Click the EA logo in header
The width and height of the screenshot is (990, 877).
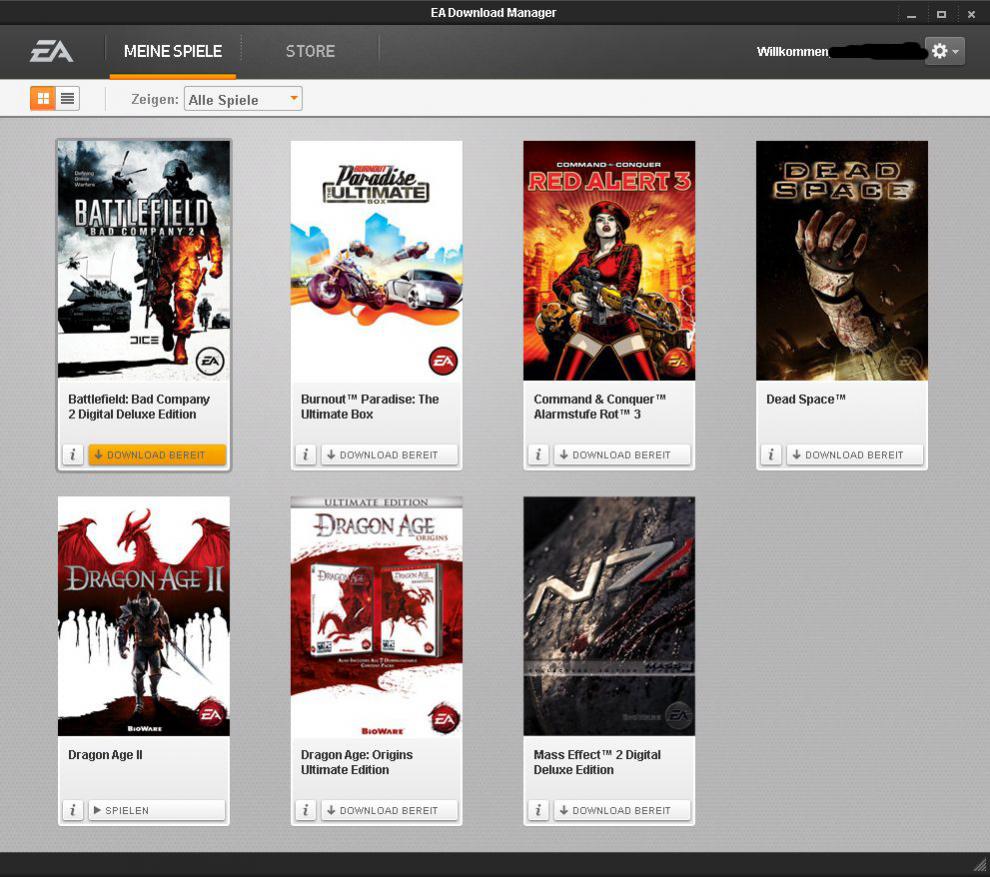pos(52,51)
